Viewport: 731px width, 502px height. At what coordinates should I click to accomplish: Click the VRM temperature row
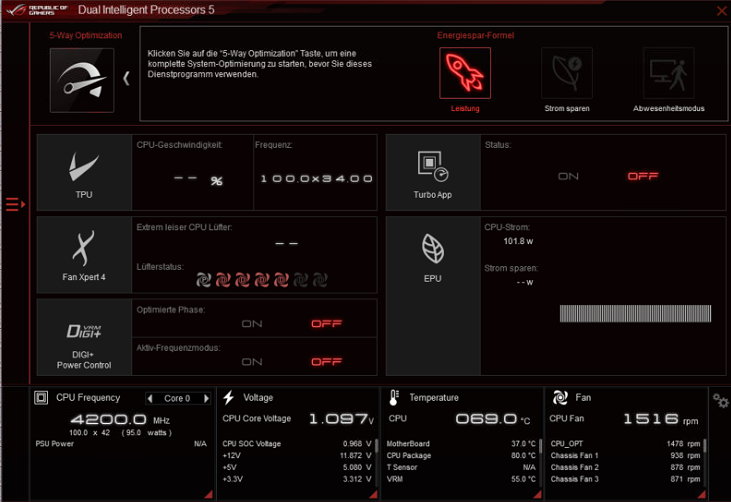[461, 479]
